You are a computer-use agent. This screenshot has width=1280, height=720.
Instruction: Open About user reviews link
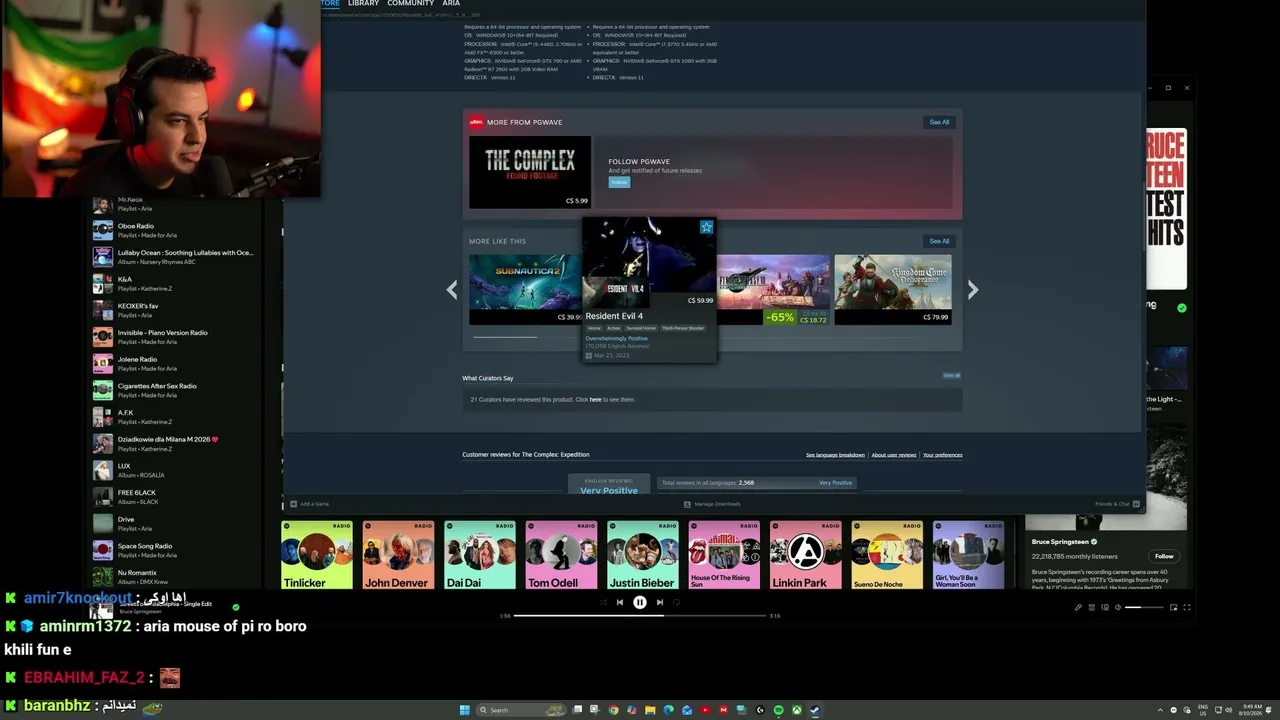(x=894, y=455)
